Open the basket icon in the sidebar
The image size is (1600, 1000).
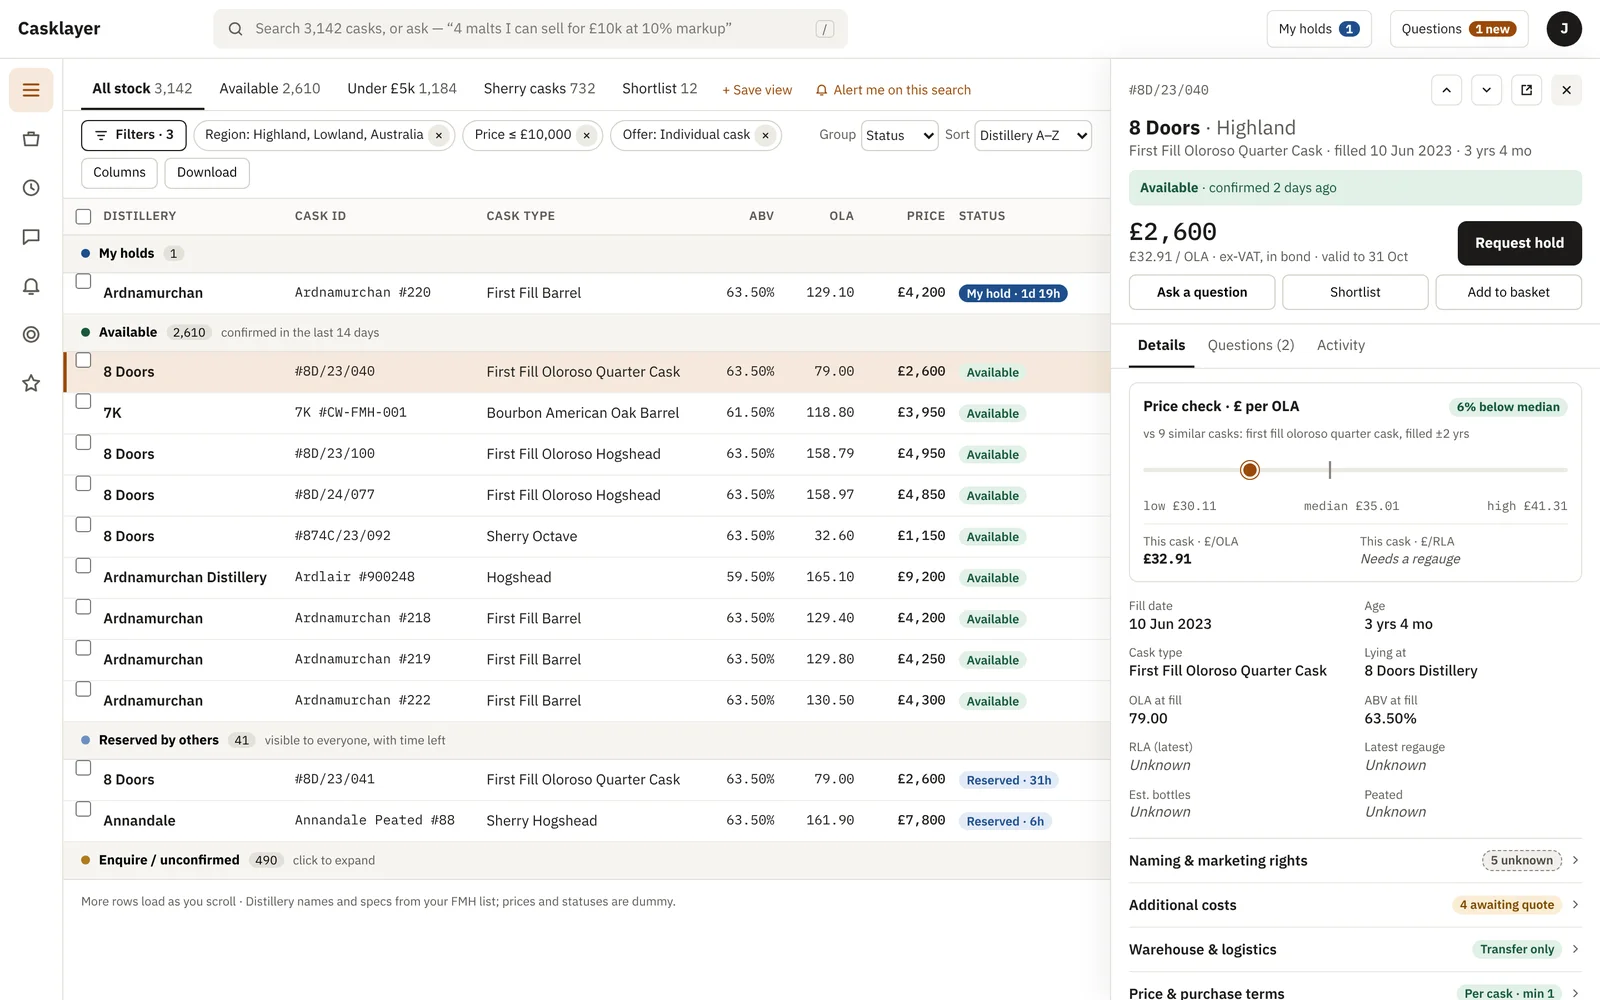31,139
